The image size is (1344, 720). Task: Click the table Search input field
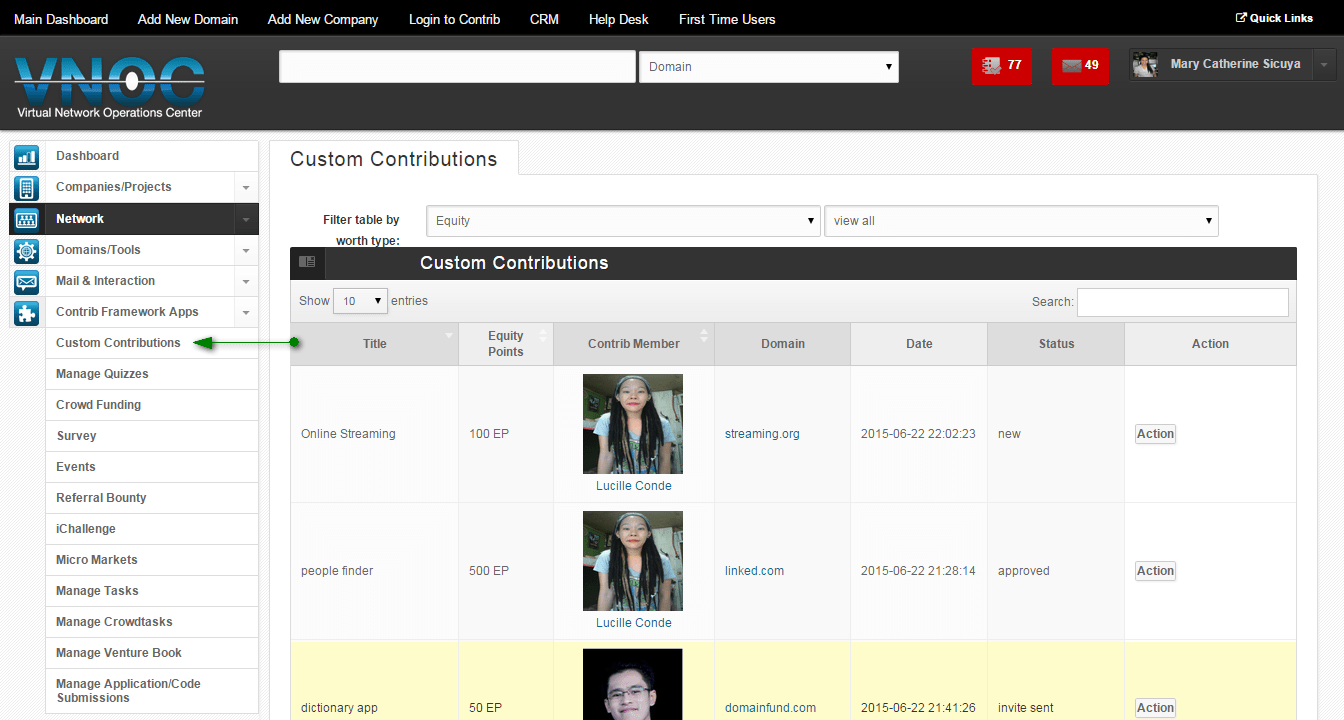pyautogui.click(x=1183, y=302)
